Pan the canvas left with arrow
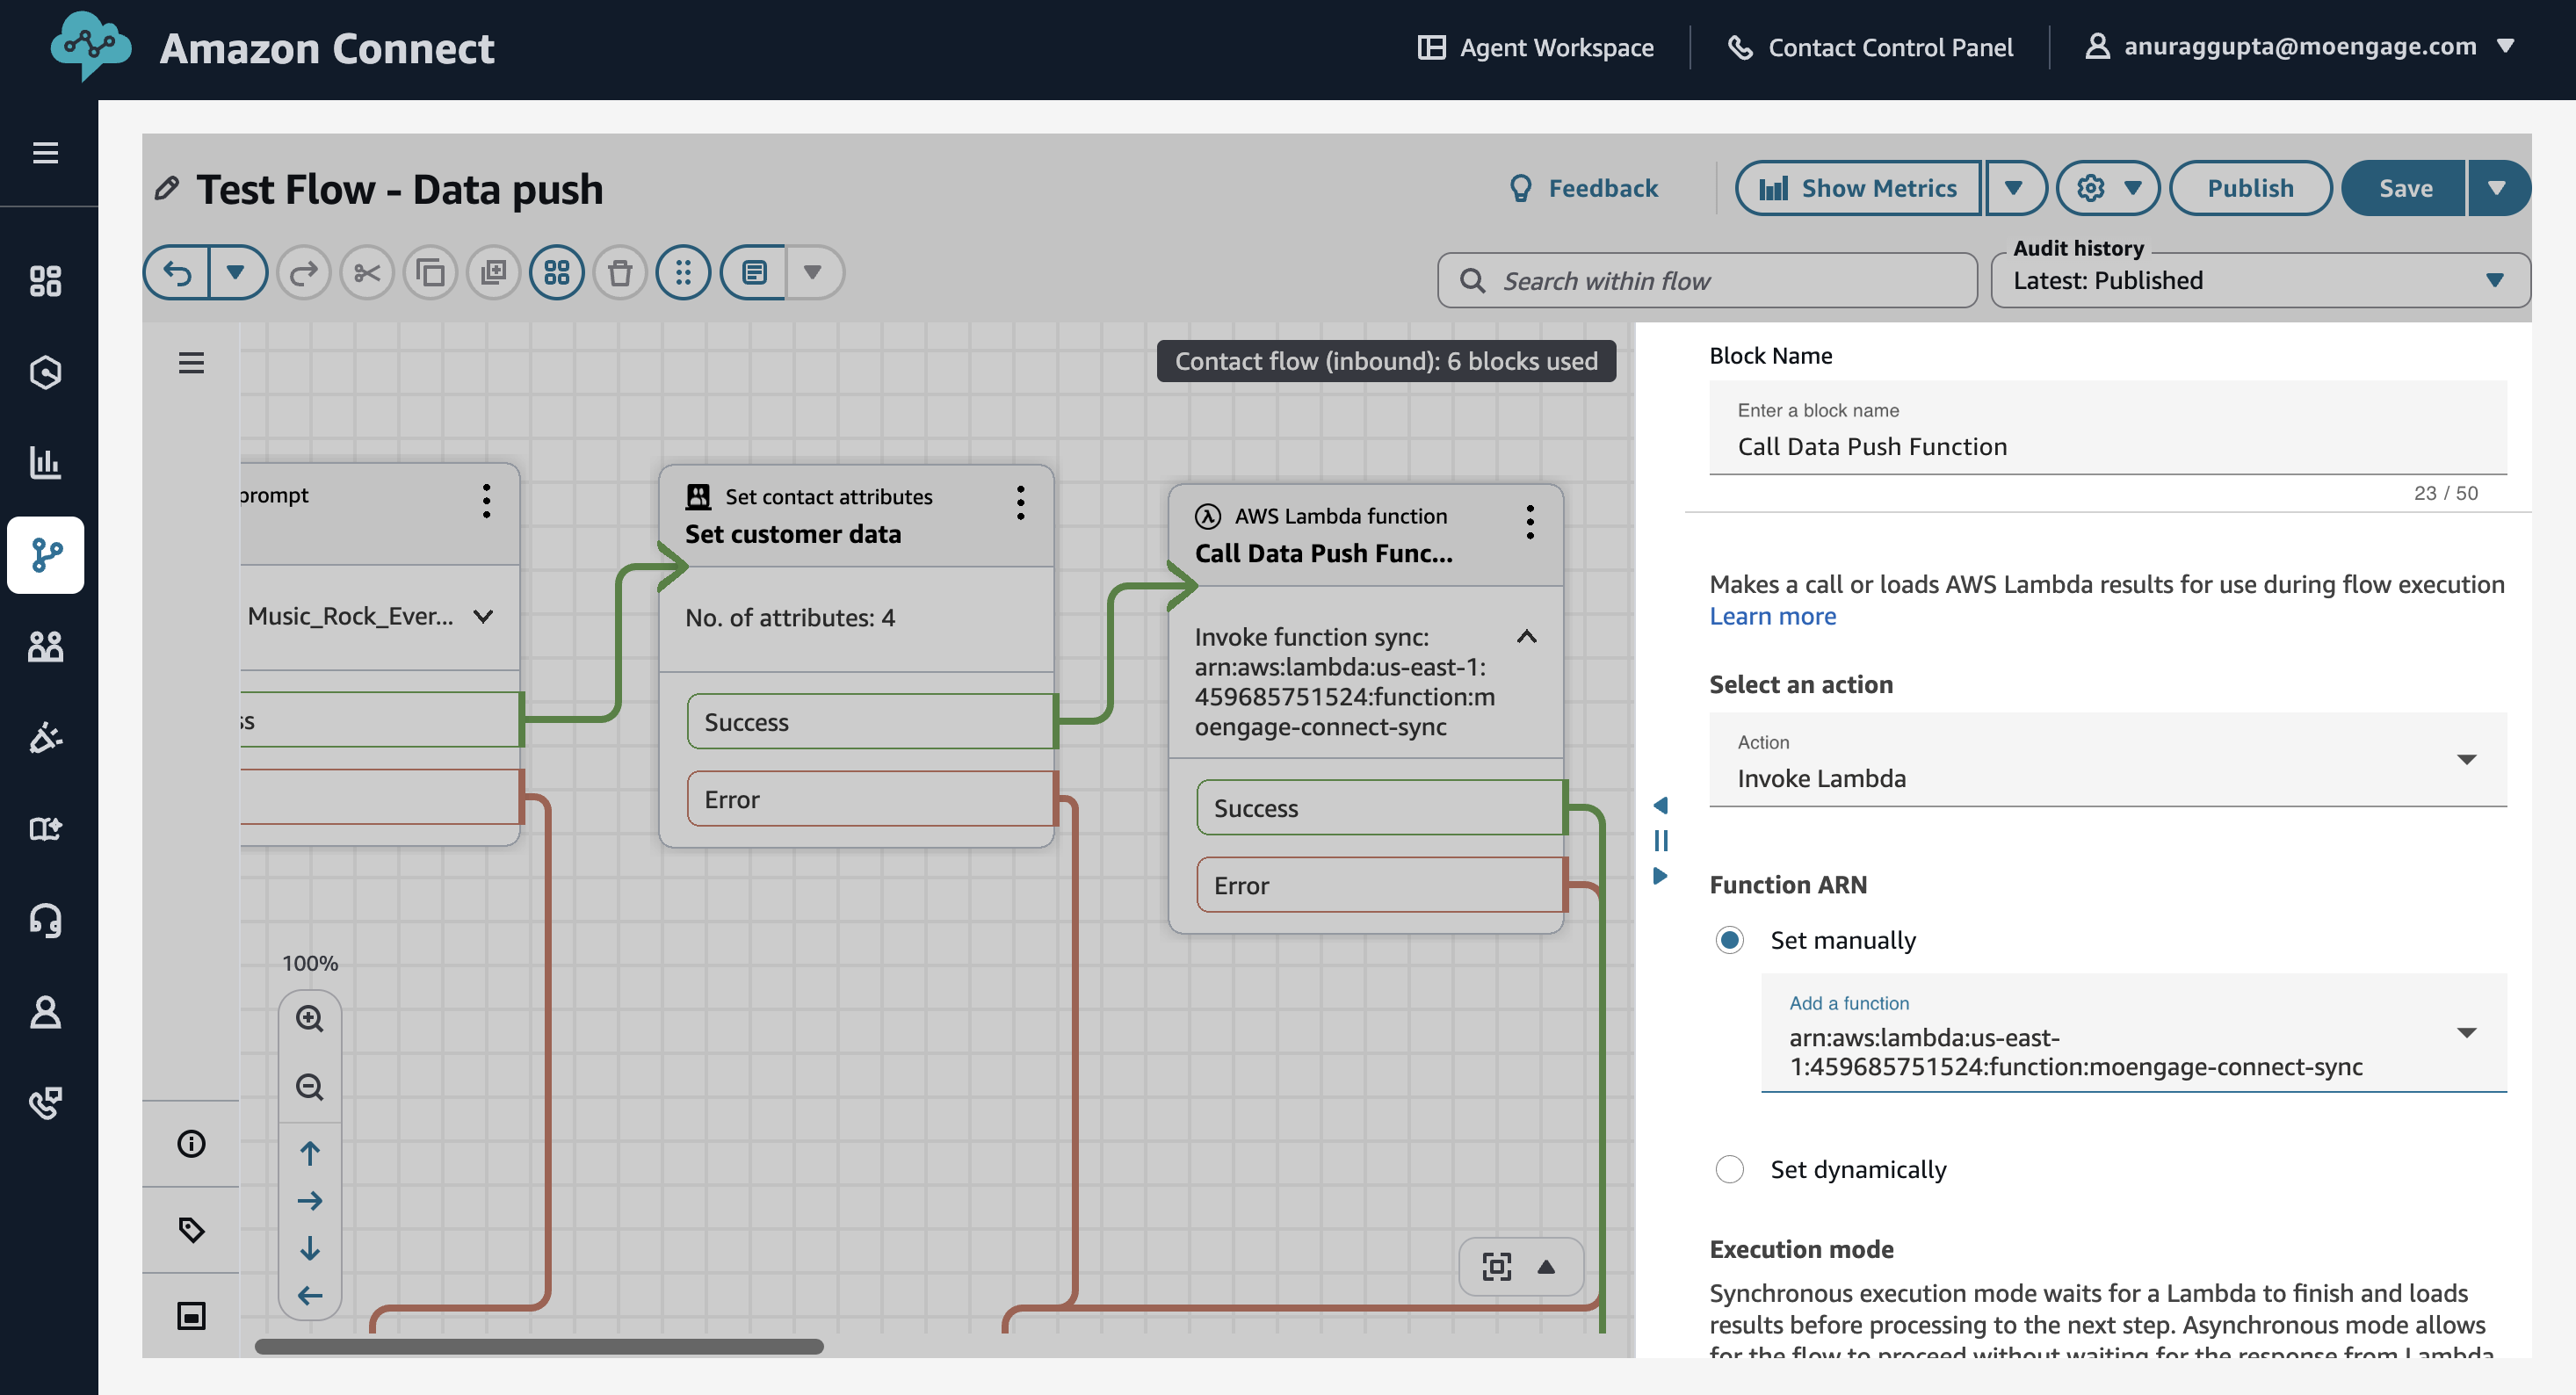 310,1296
